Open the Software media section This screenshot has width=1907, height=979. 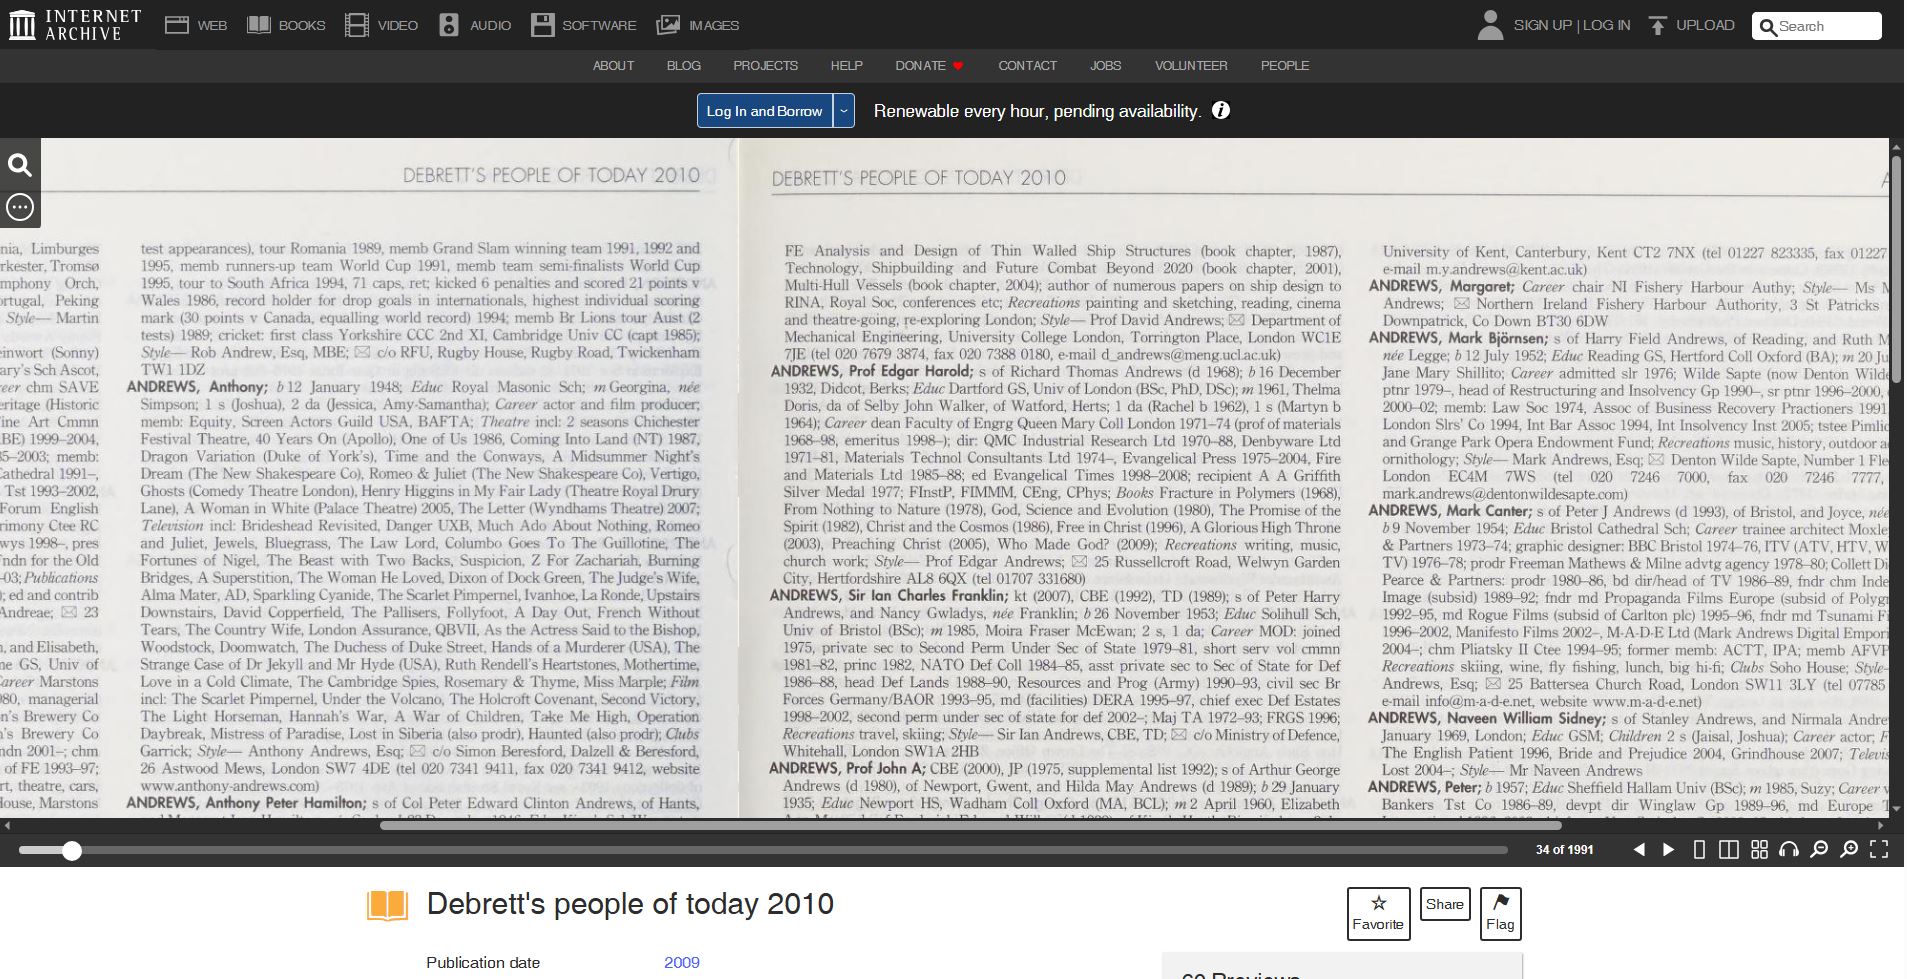point(583,25)
